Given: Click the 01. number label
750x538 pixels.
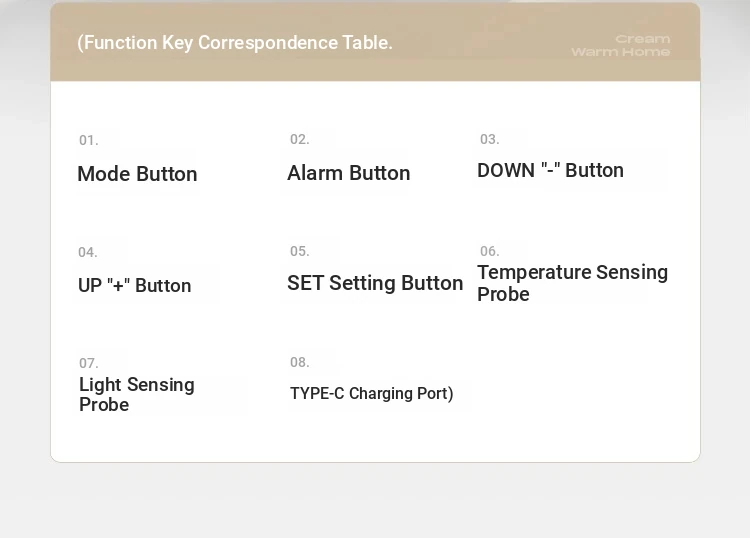Looking at the screenshot, I should click(x=88, y=140).
